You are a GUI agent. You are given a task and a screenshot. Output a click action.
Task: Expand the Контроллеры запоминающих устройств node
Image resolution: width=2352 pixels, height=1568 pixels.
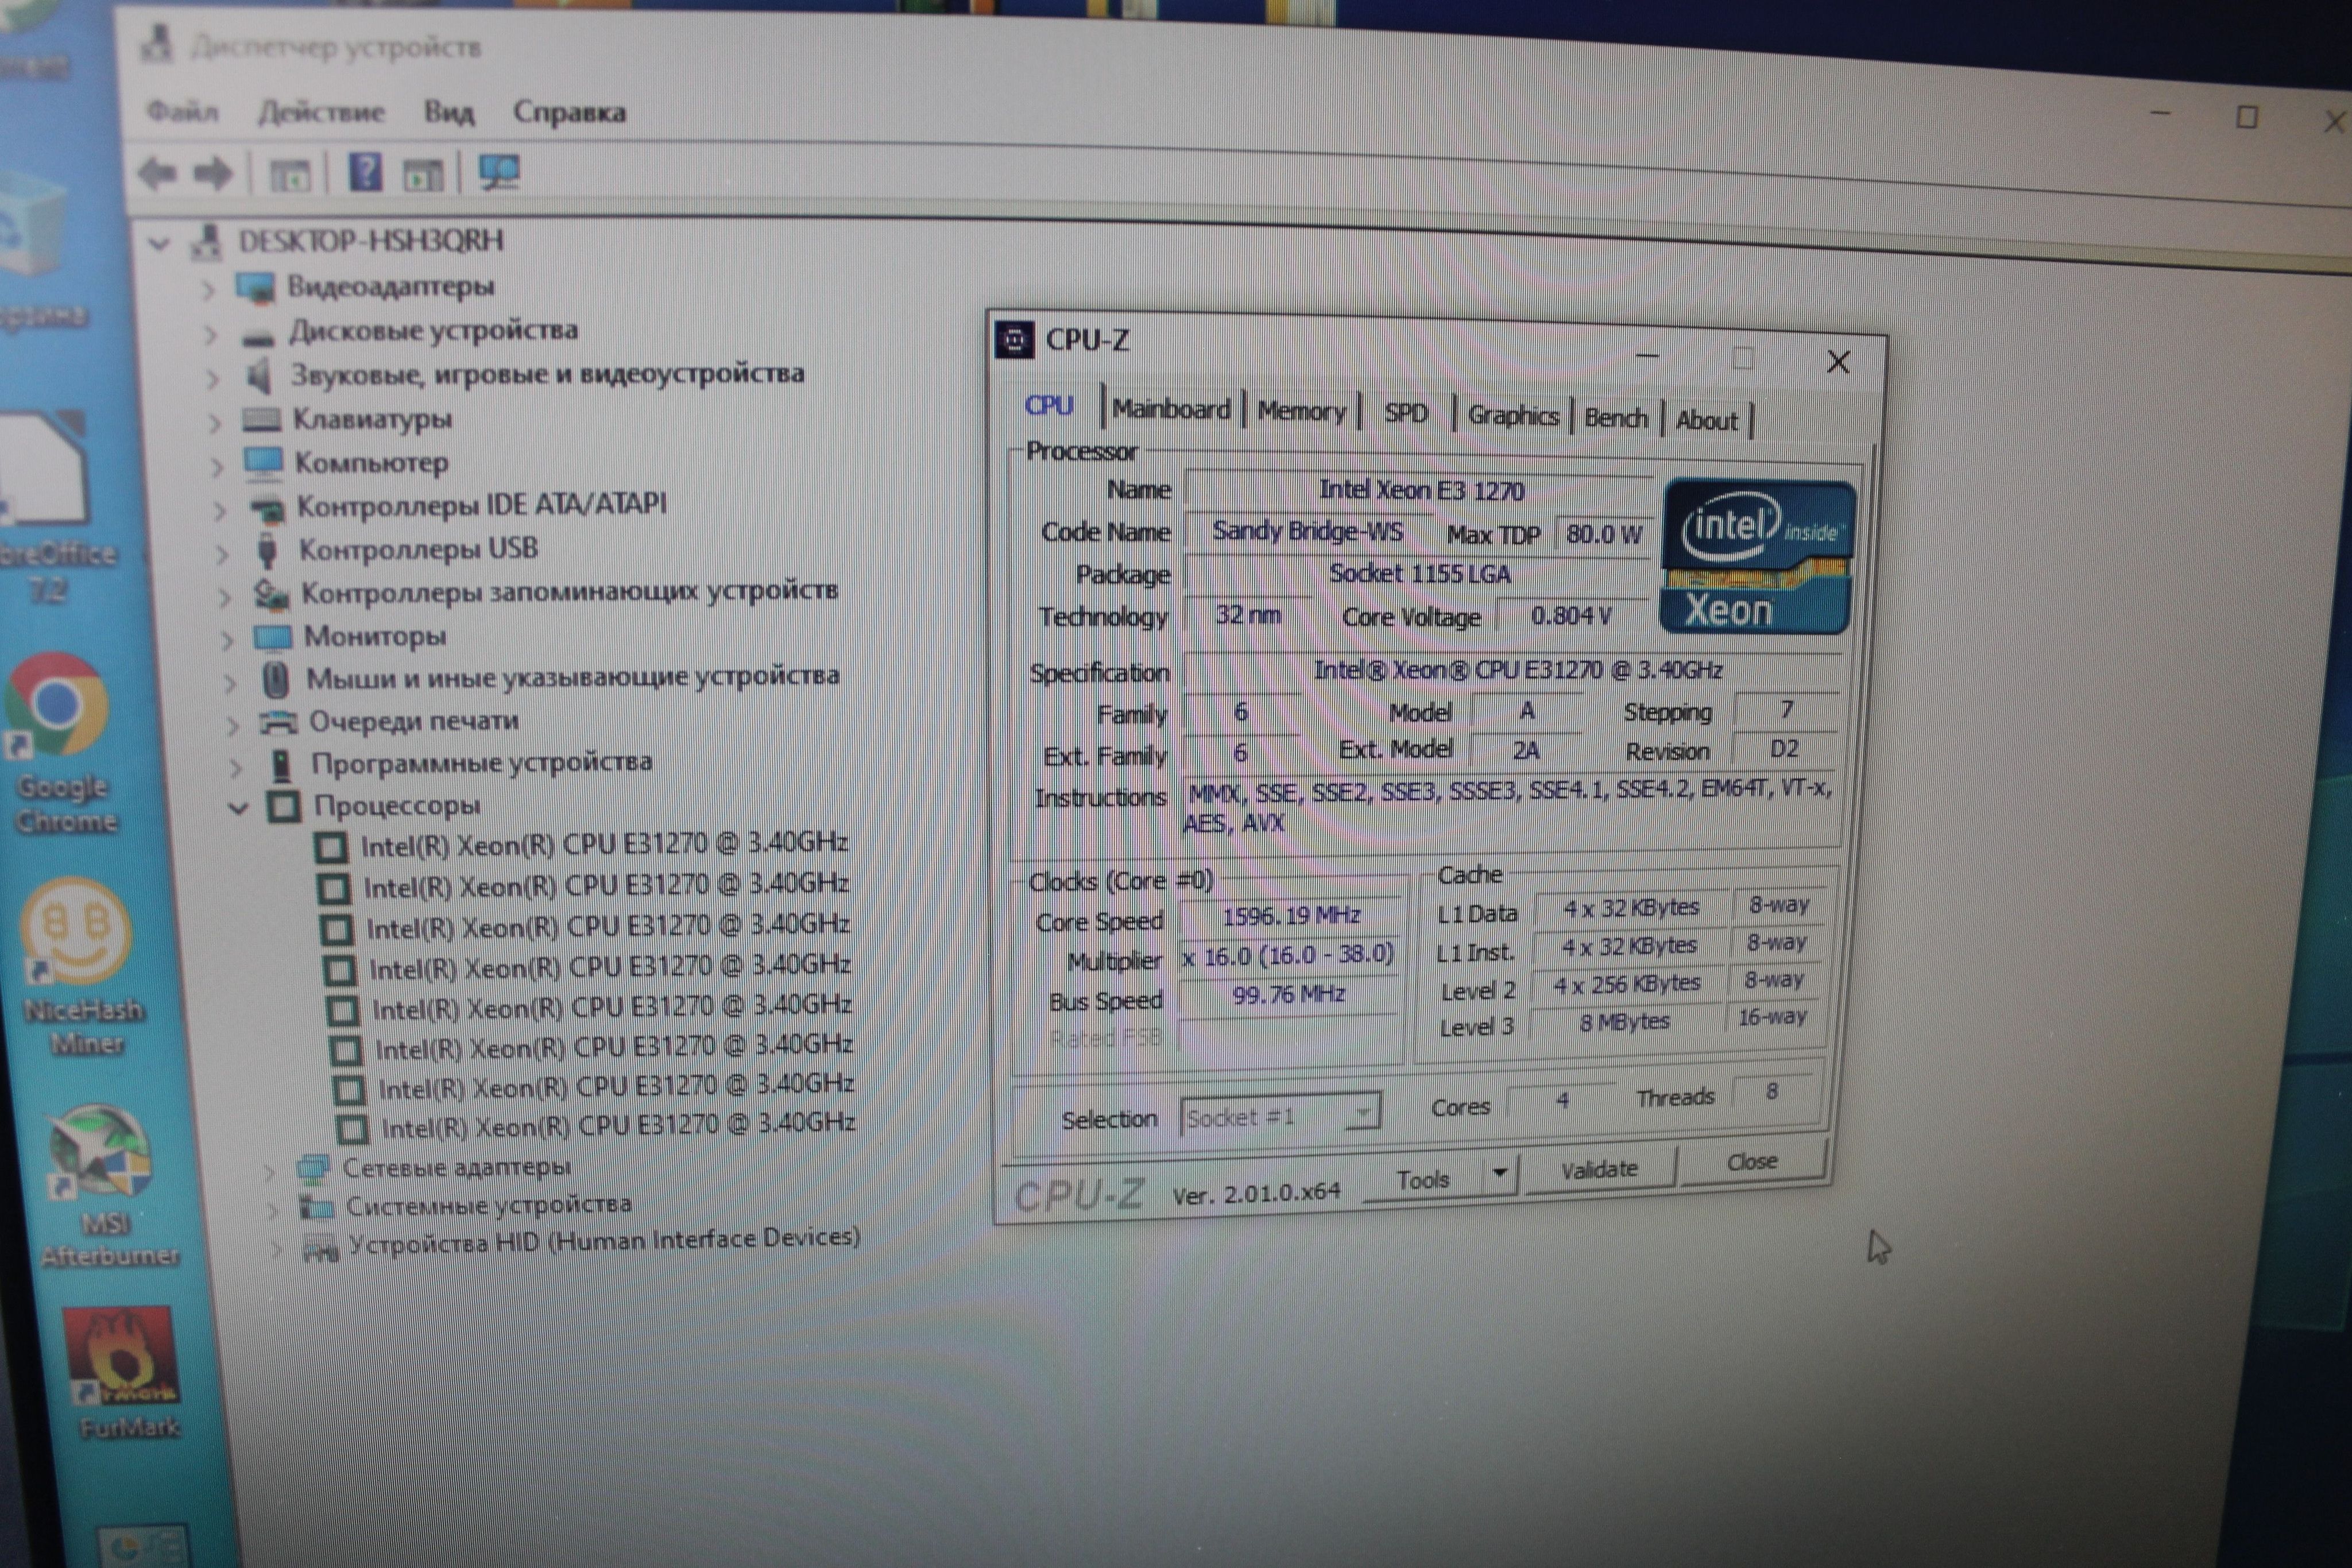pos(225,597)
